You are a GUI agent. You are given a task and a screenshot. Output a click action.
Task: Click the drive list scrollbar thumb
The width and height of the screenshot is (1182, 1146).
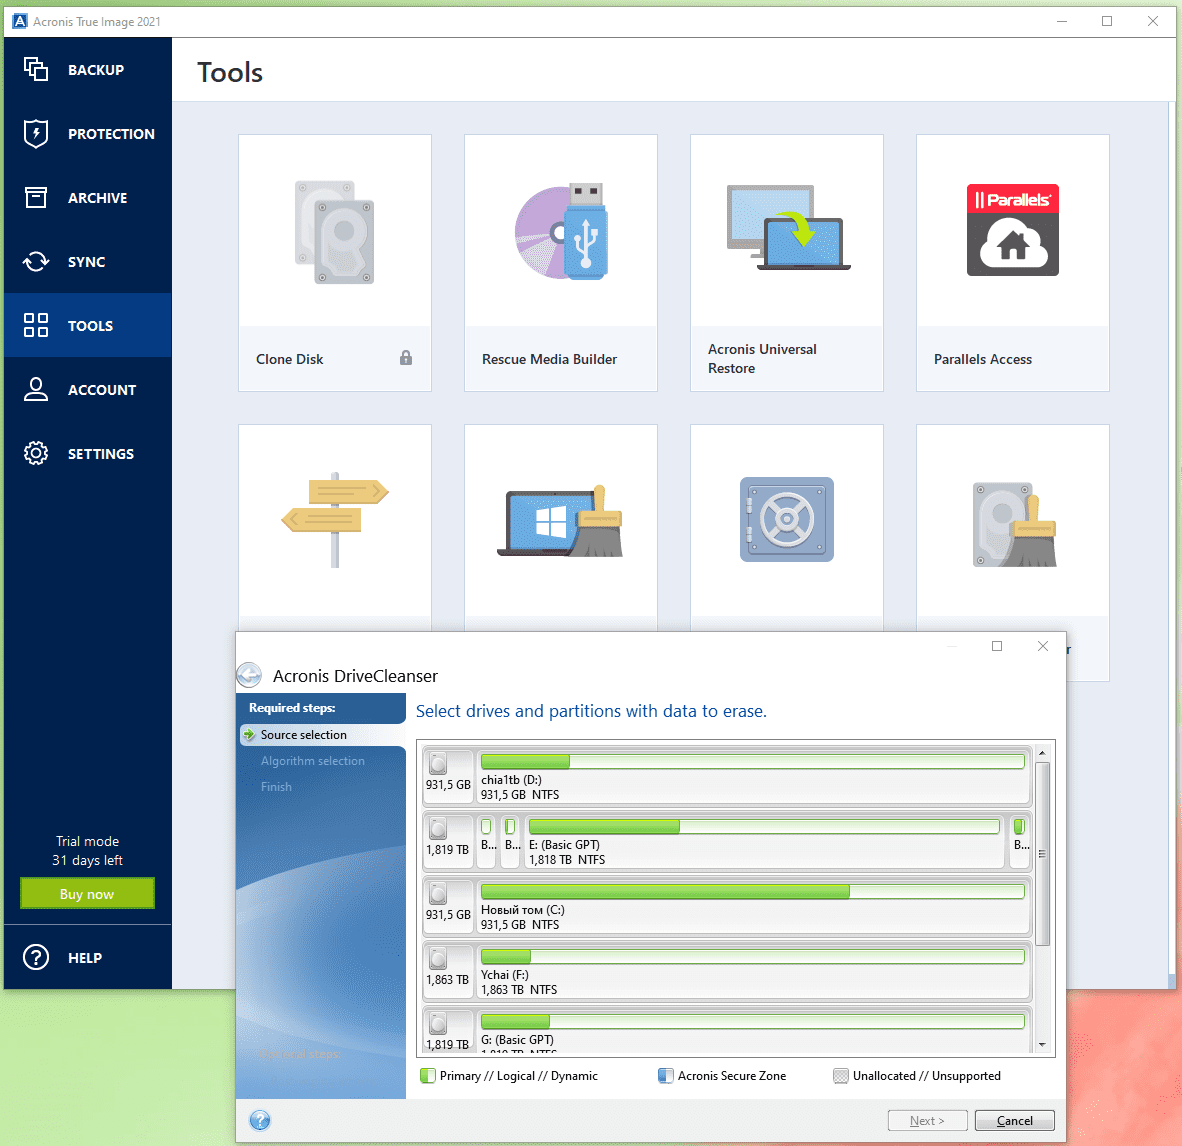1042,853
